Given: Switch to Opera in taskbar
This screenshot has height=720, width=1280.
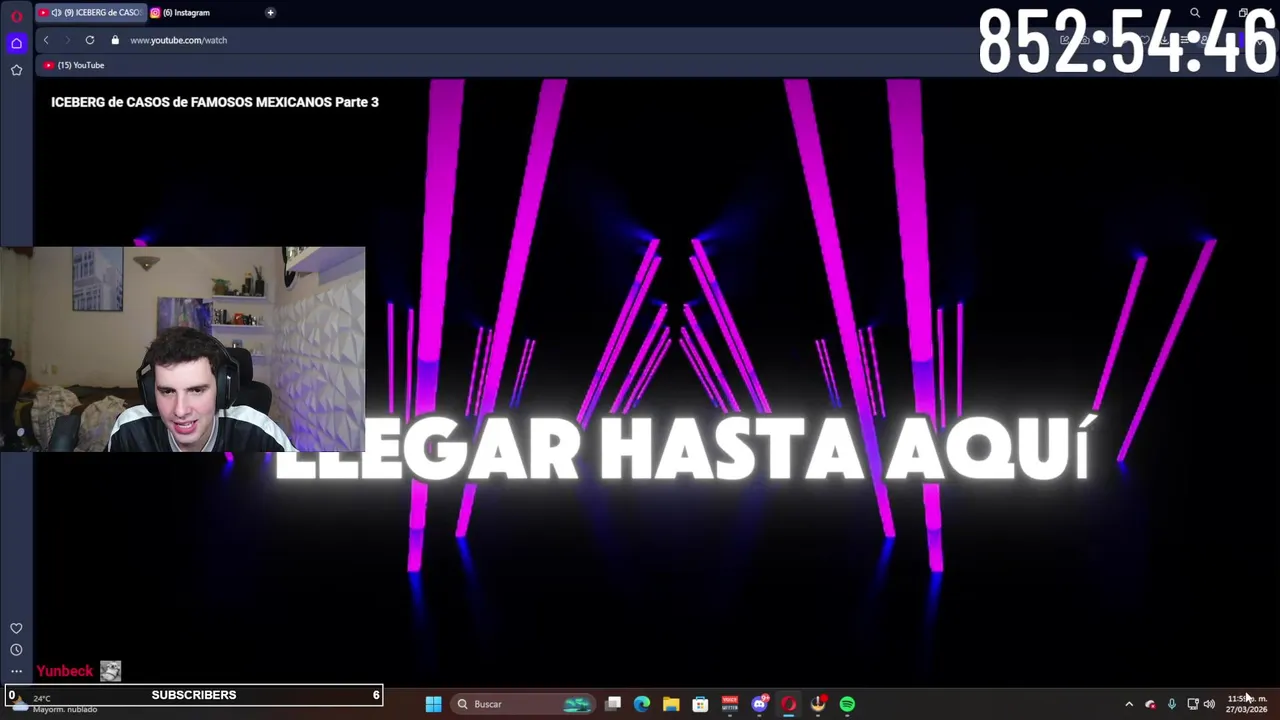Looking at the screenshot, I should pos(788,704).
